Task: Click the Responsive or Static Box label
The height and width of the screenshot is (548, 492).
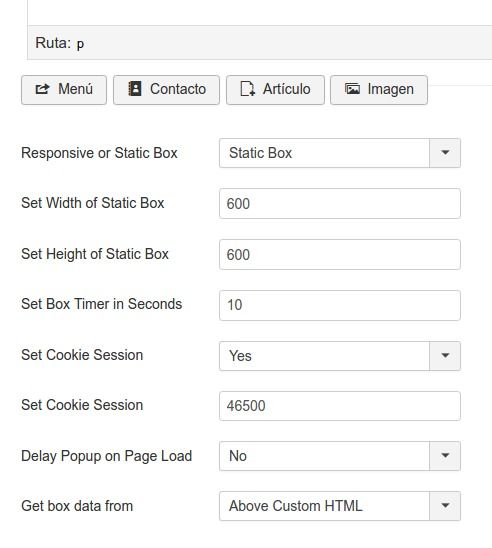Action: pos(99,153)
